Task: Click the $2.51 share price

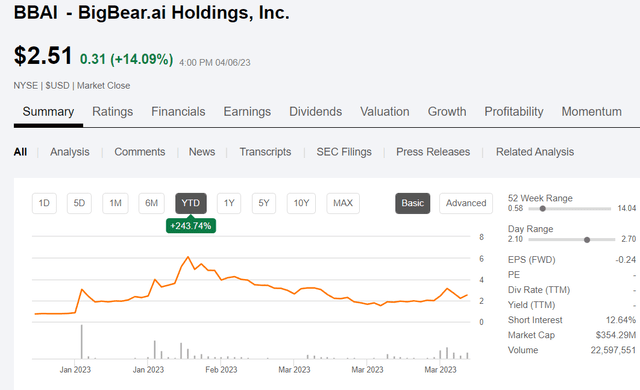Action: pyautogui.click(x=43, y=55)
